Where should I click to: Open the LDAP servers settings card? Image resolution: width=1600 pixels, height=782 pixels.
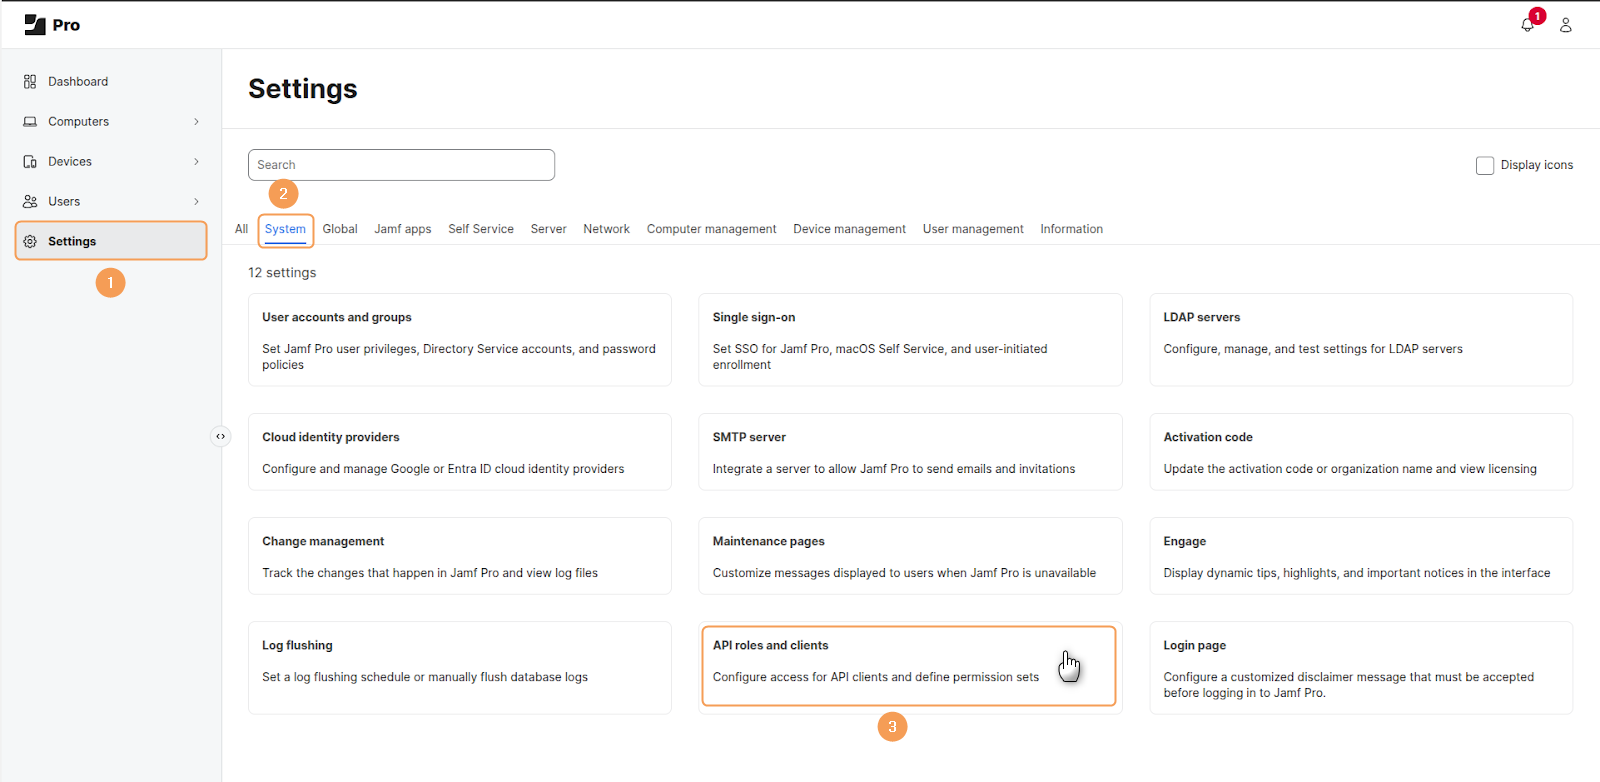[x=1360, y=340]
